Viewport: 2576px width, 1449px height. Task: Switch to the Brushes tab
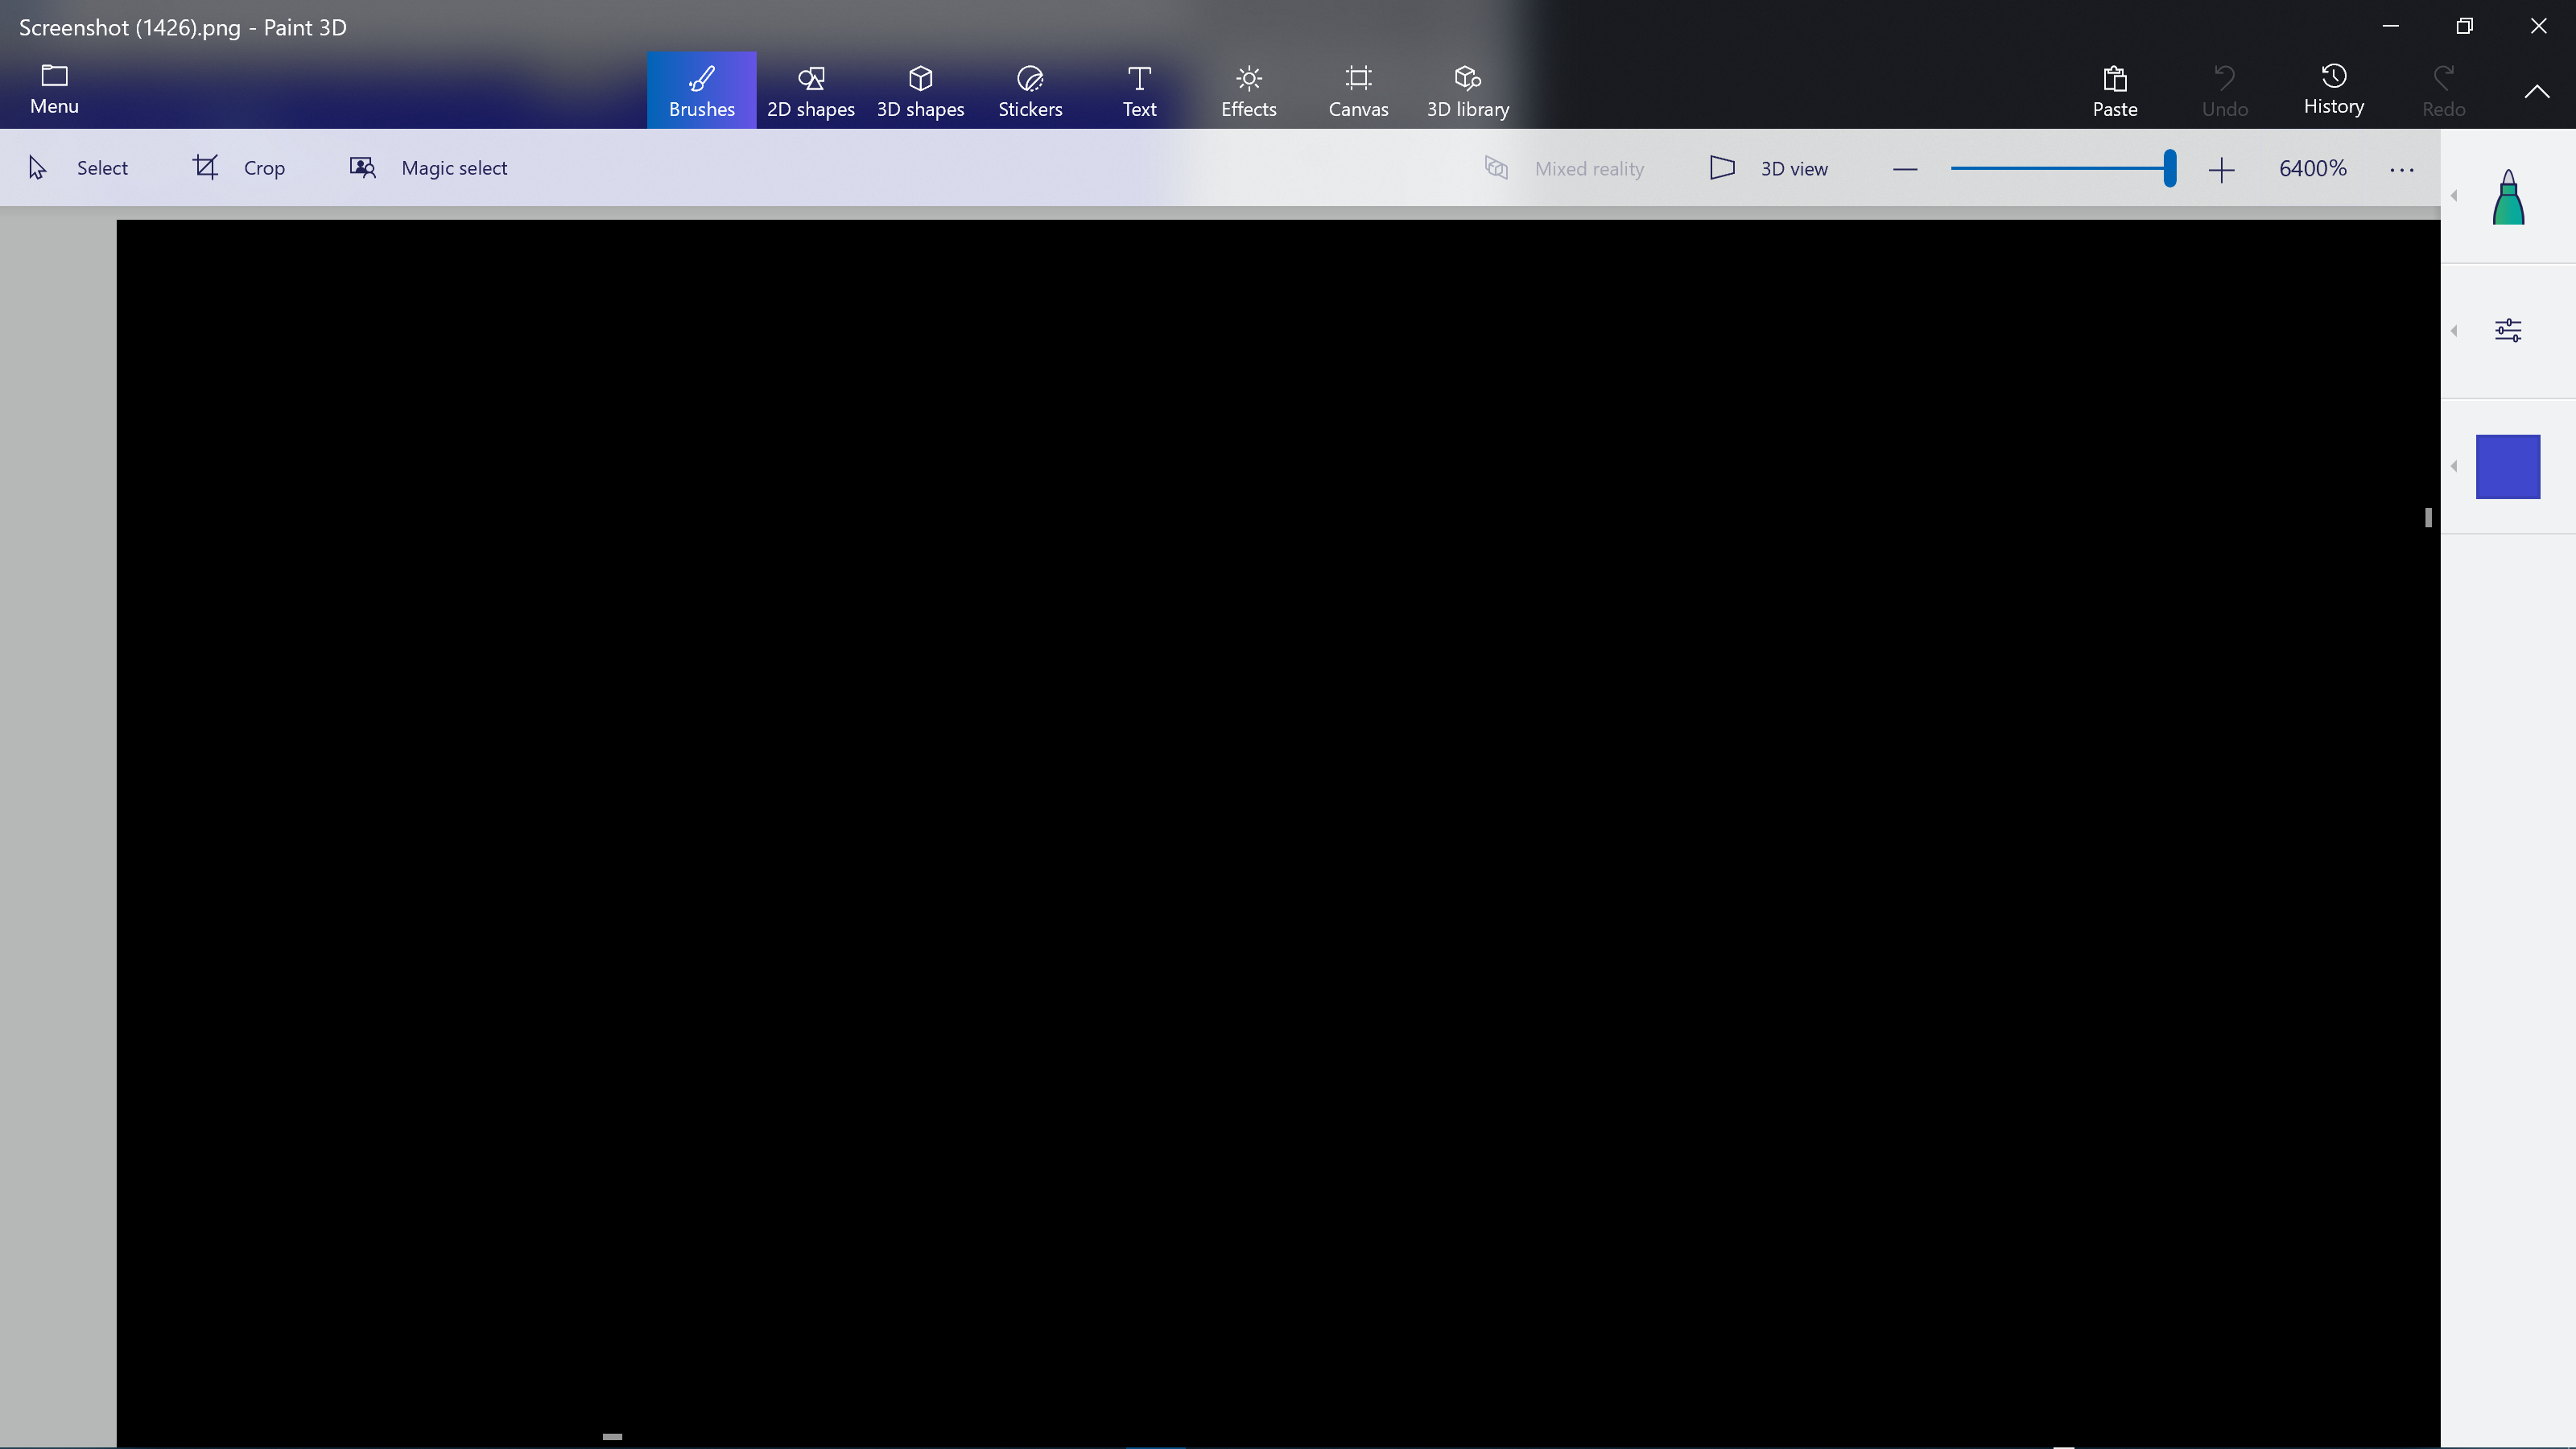(701, 90)
